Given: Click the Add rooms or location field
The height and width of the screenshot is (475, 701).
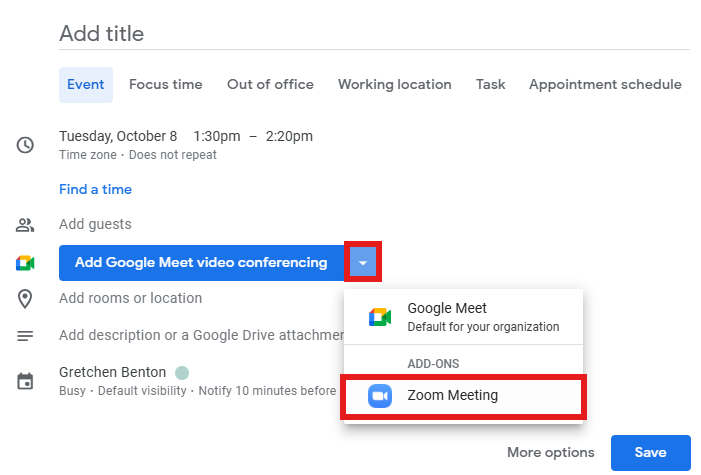Looking at the screenshot, I should [131, 298].
